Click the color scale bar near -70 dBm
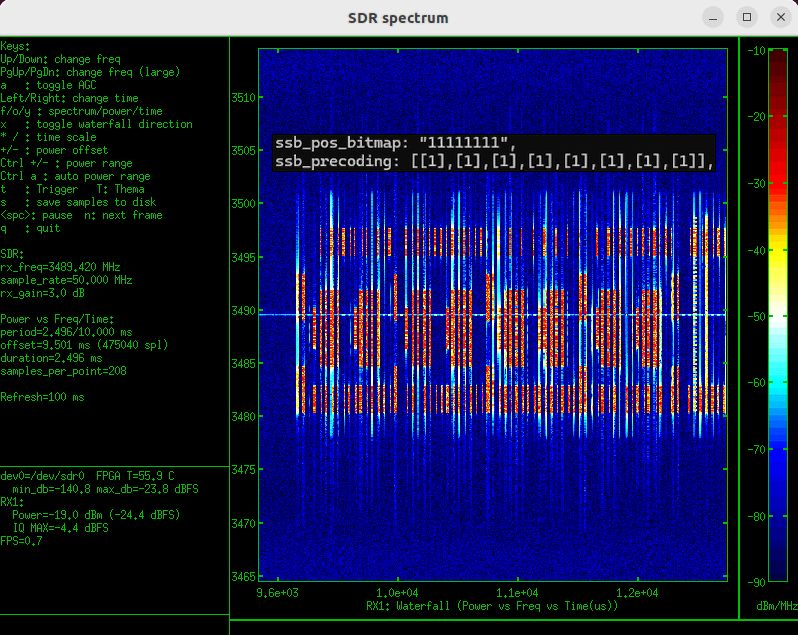 point(778,449)
